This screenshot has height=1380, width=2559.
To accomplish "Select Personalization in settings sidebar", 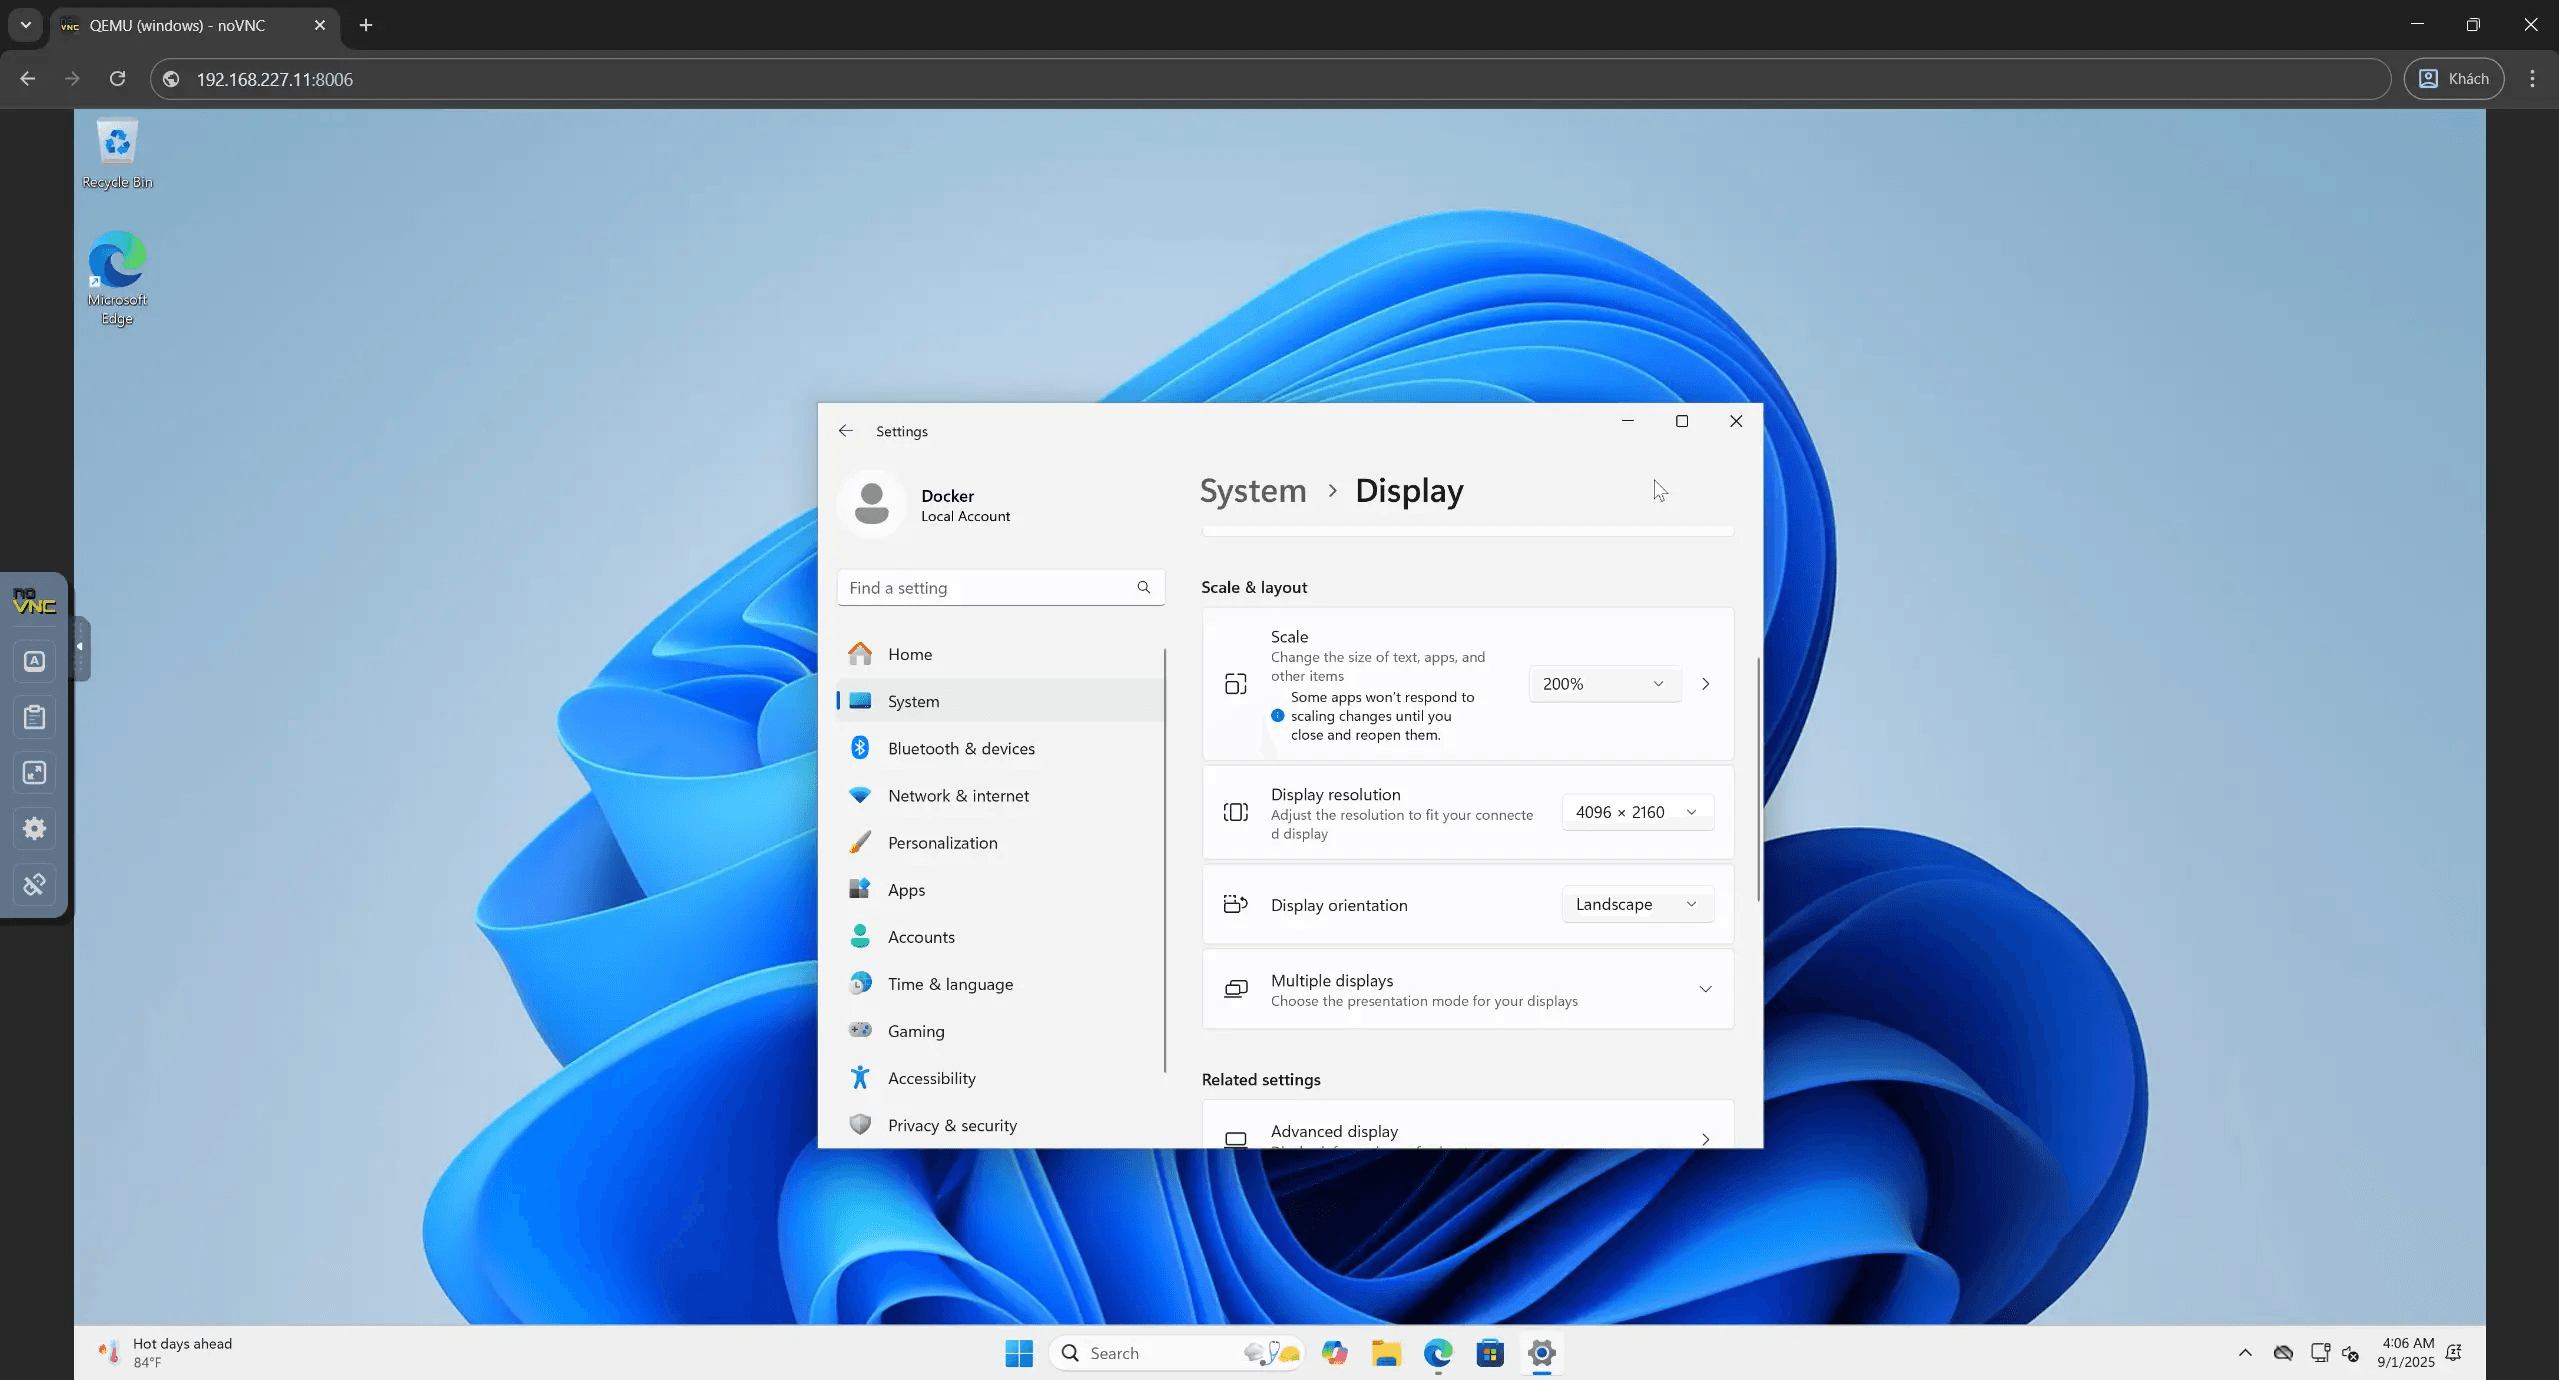I will point(942,843).
